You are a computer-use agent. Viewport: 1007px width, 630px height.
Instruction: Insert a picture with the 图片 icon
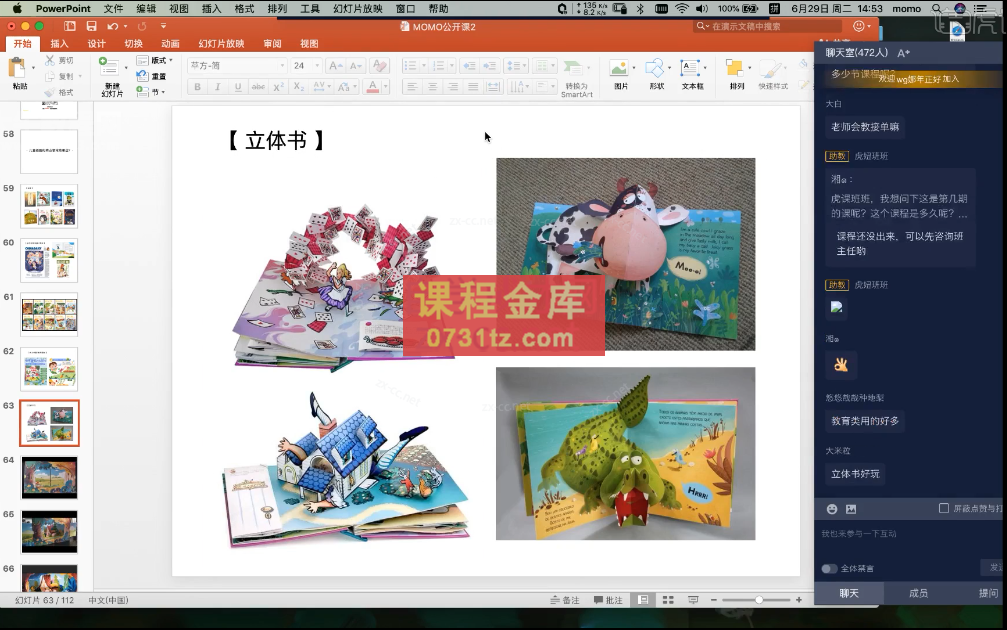(619, 68)
